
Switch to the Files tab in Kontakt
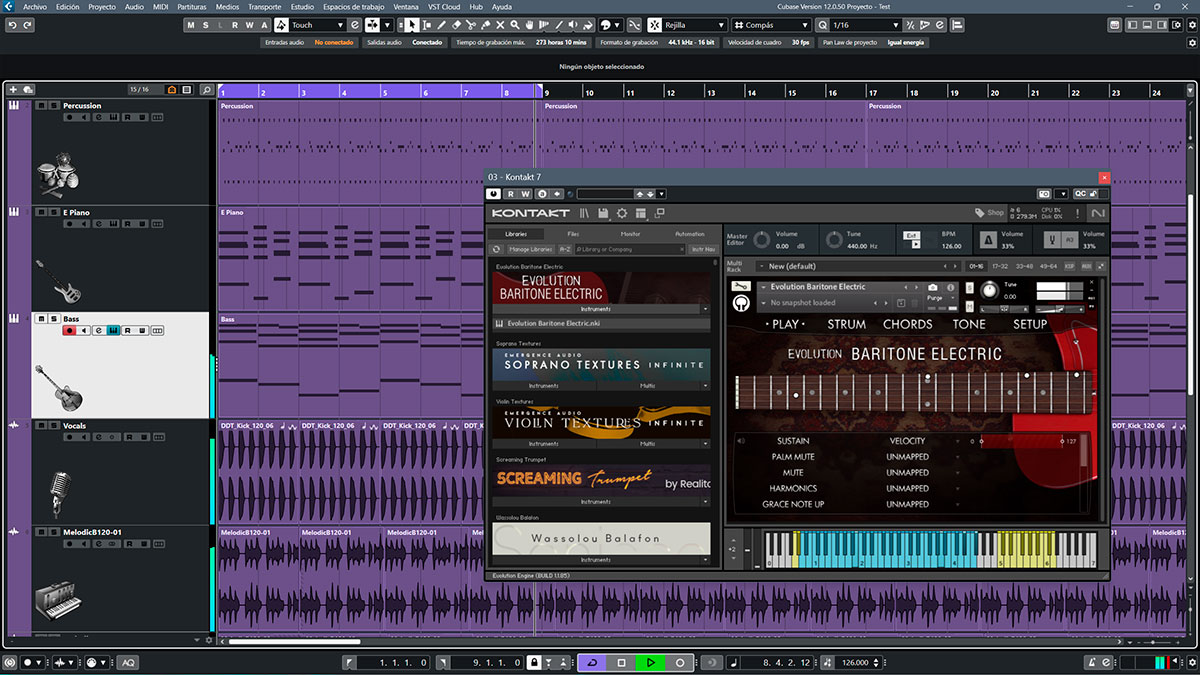pyautogui.click(x=574, y=234)
